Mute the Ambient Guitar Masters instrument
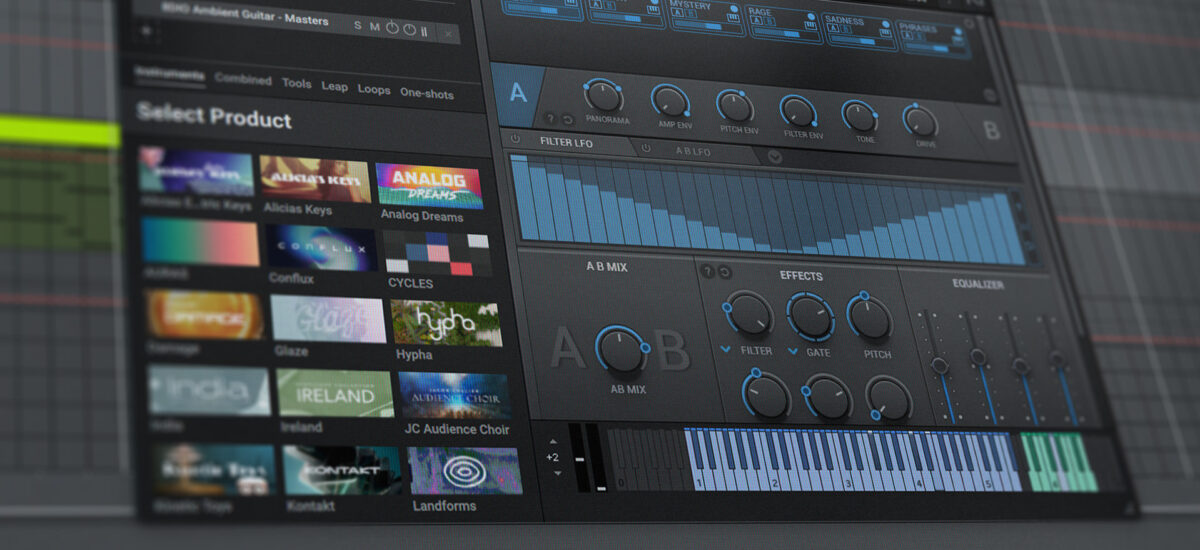Viewport: 1200px width, 550px height. click(374, 28)
